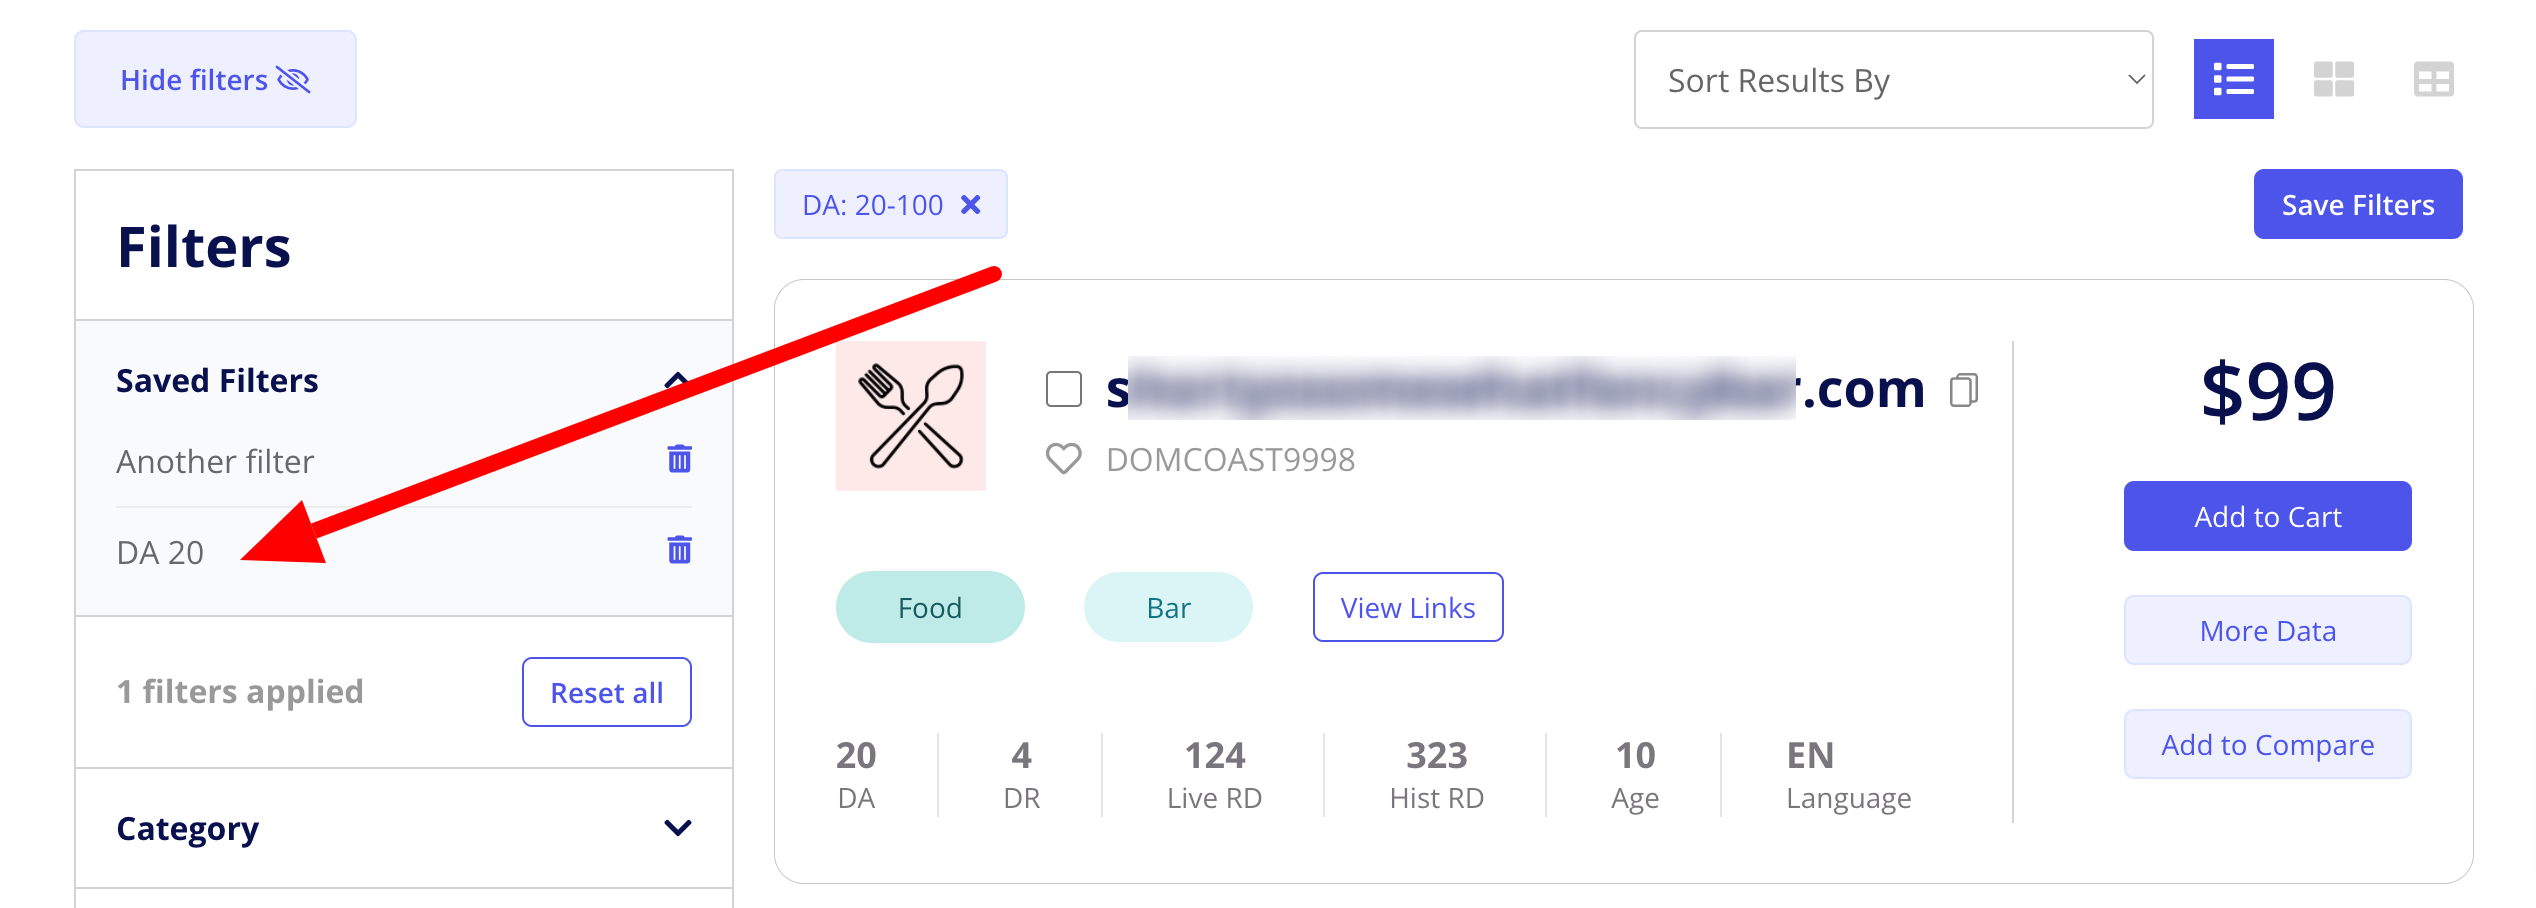The height and width of the screenshot is (908, 2536).
Task: Expand the Category filter section
Action: click(677, 828)
